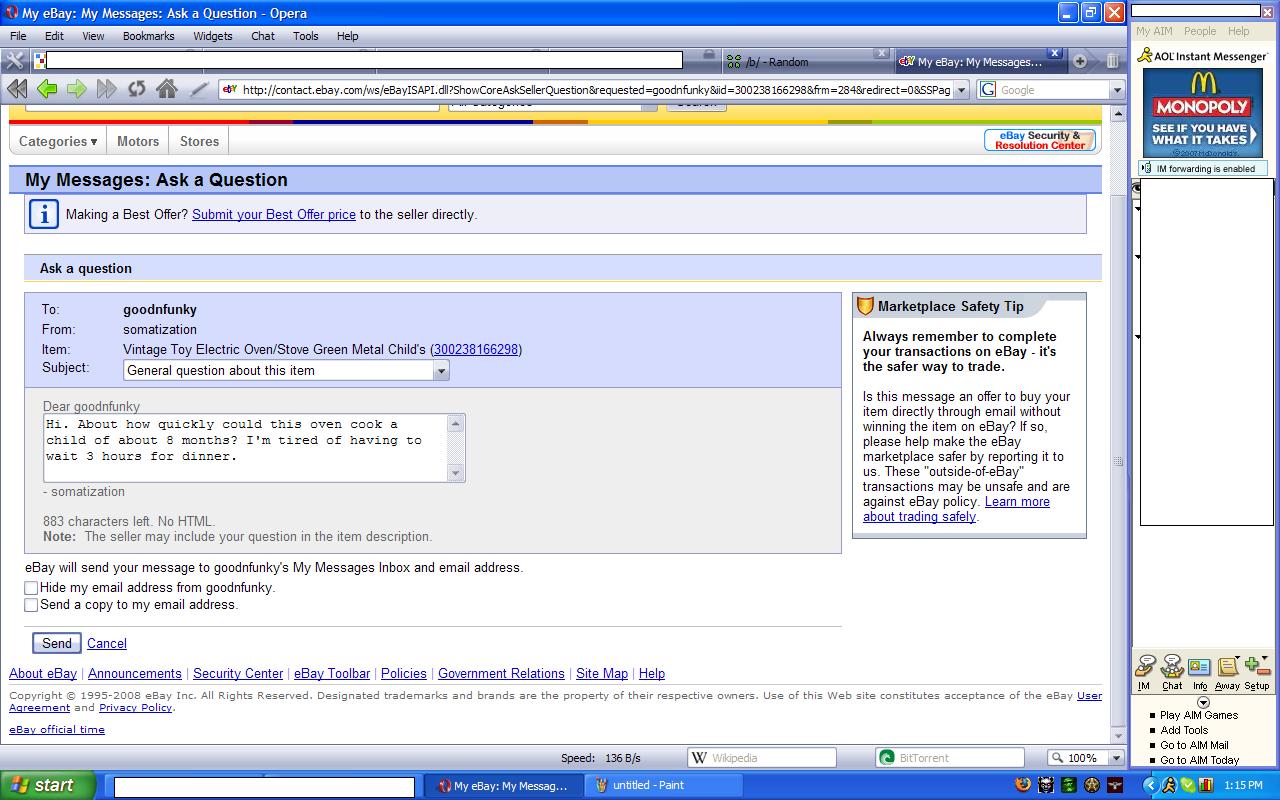Click the Rewind navigation button
The image size is (1280, 800).
16,89
